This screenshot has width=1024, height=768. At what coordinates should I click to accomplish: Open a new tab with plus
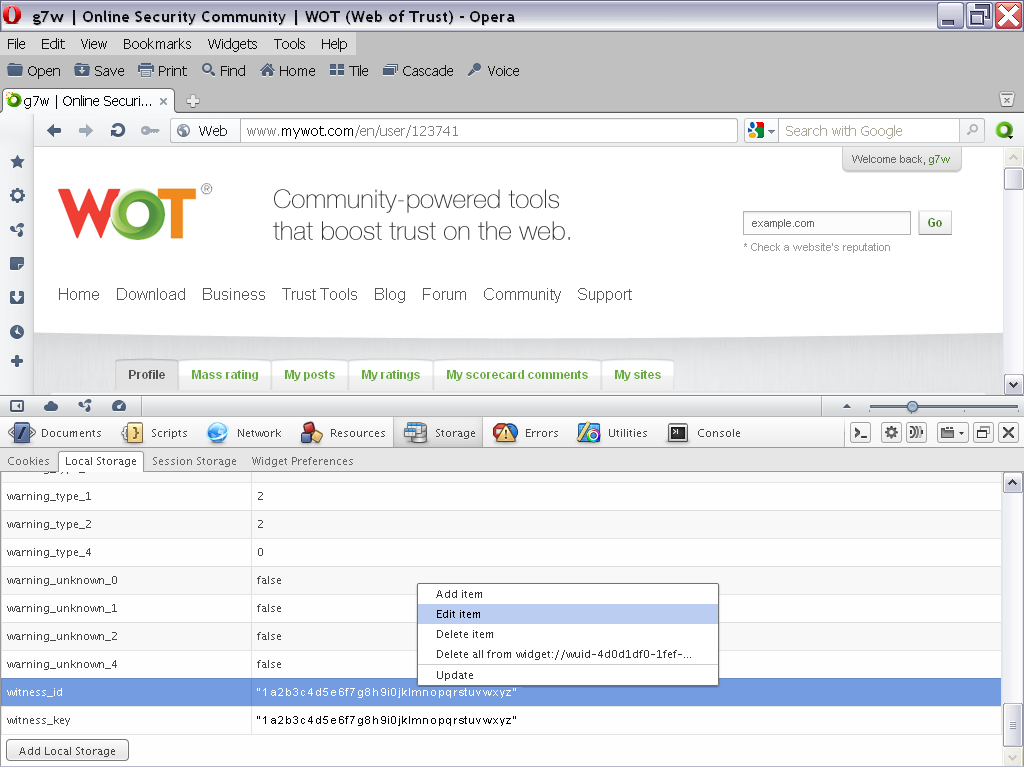click(x=193, y=101)
